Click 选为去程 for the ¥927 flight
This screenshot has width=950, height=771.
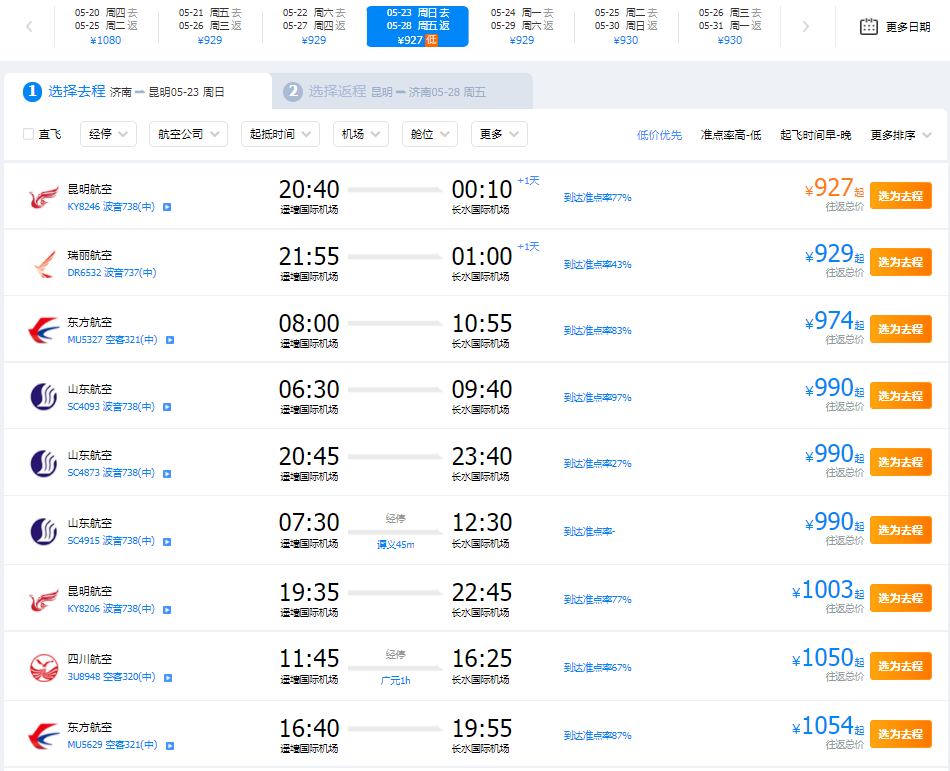pos(900,196)
